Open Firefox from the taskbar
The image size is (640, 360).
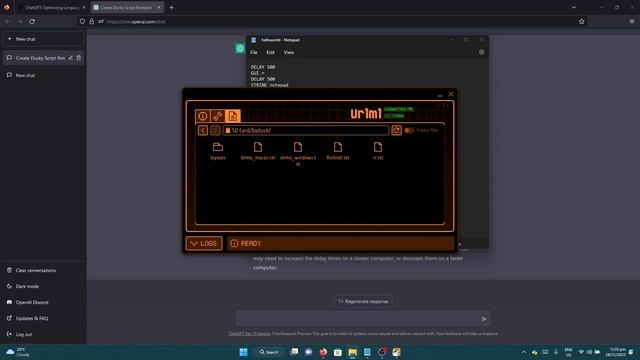[323, 352]
